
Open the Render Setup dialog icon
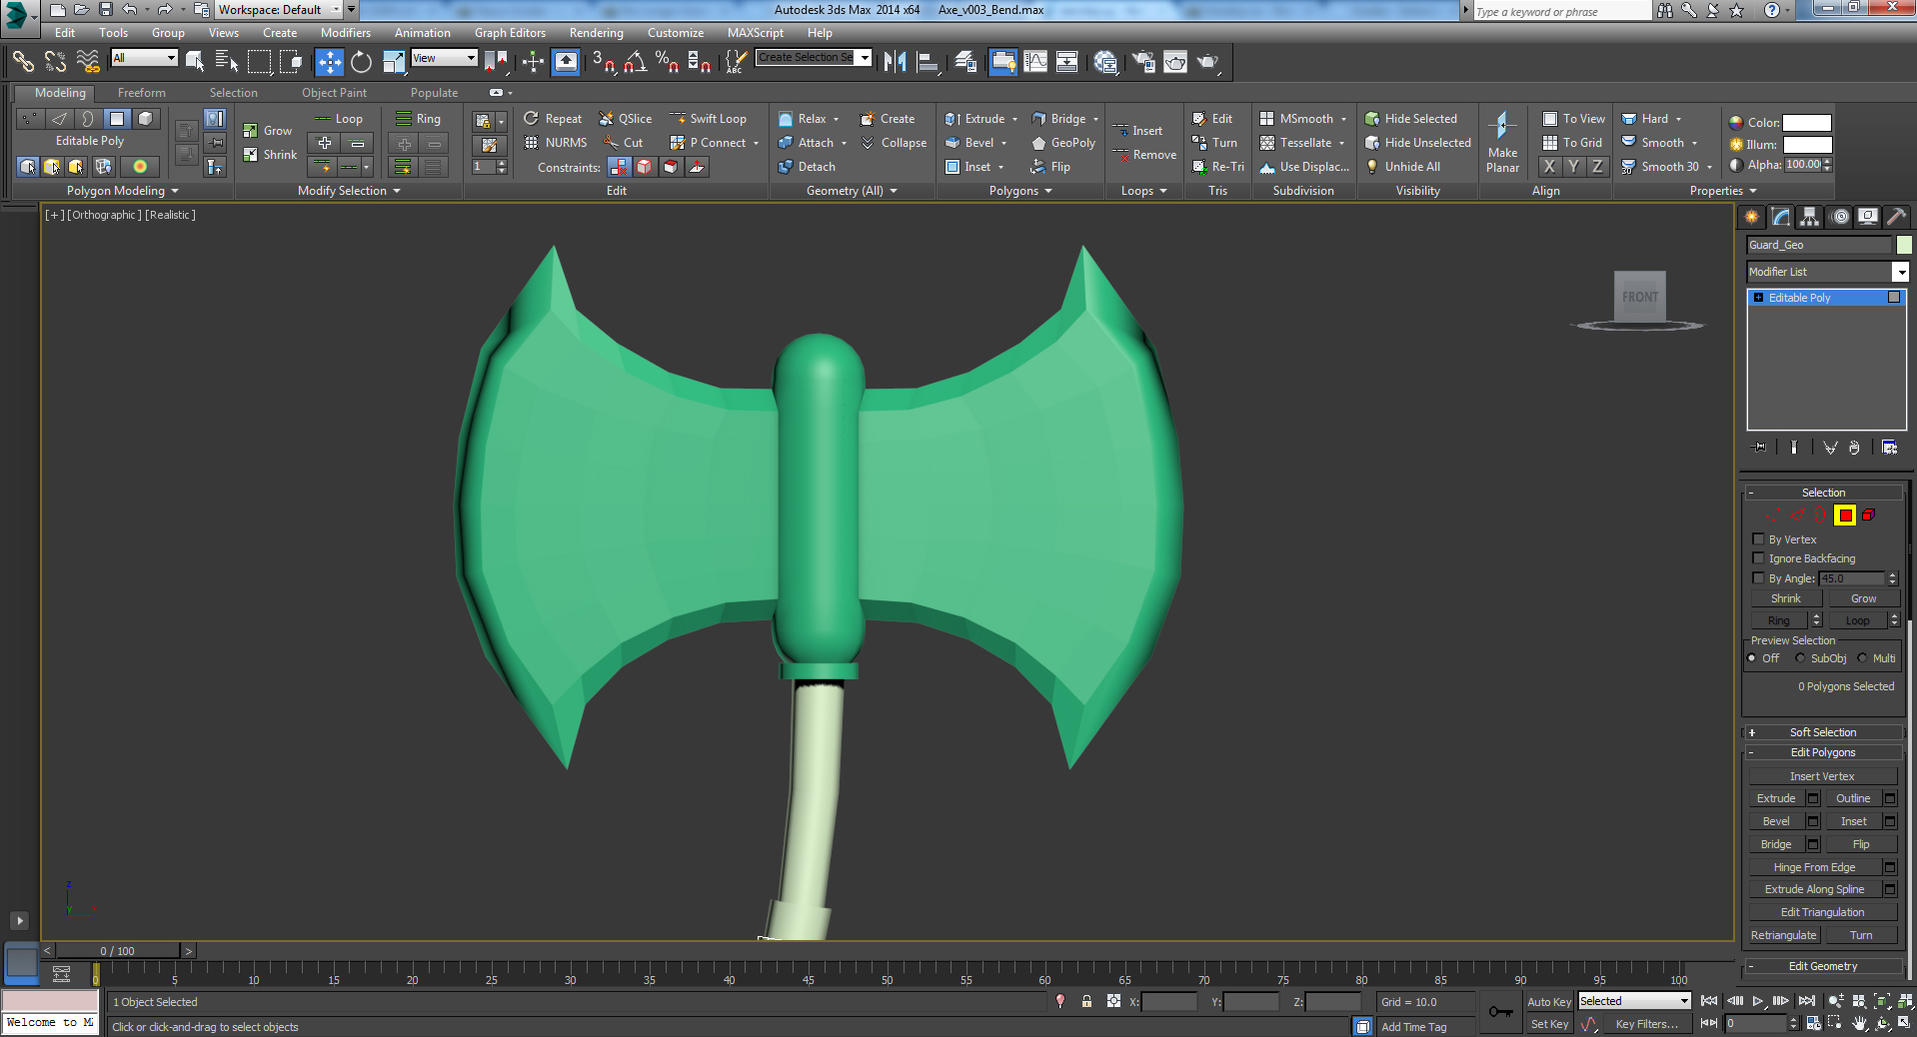click(x=1143, y=61)
